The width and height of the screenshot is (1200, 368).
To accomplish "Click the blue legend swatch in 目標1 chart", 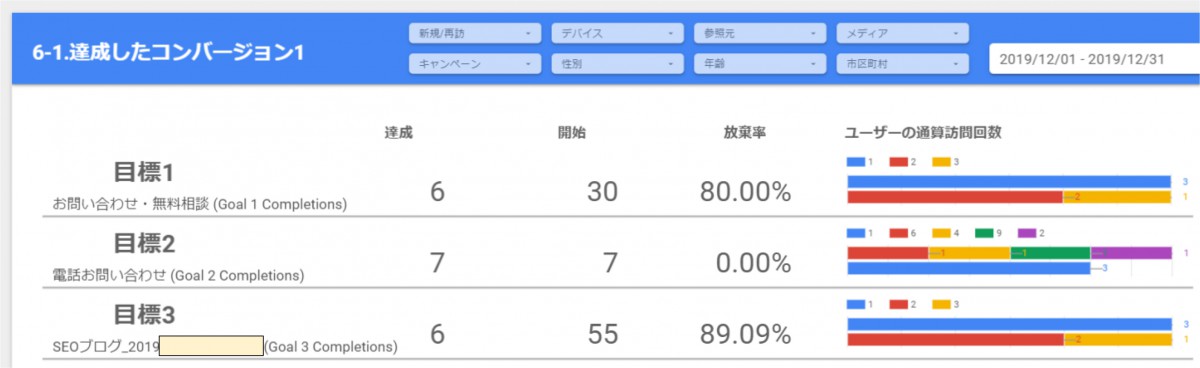I will (856, 161).
